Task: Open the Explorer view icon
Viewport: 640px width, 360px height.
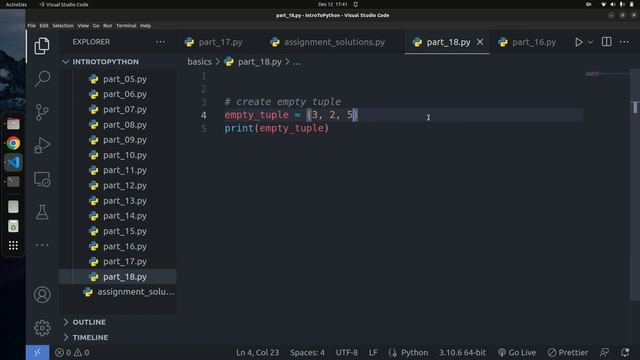Action: pyautogui.click(x=42, y=46)
